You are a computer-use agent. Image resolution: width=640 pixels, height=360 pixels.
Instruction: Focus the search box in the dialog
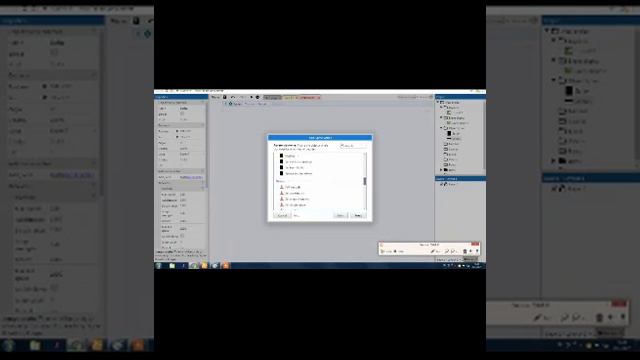click(353, 146)
